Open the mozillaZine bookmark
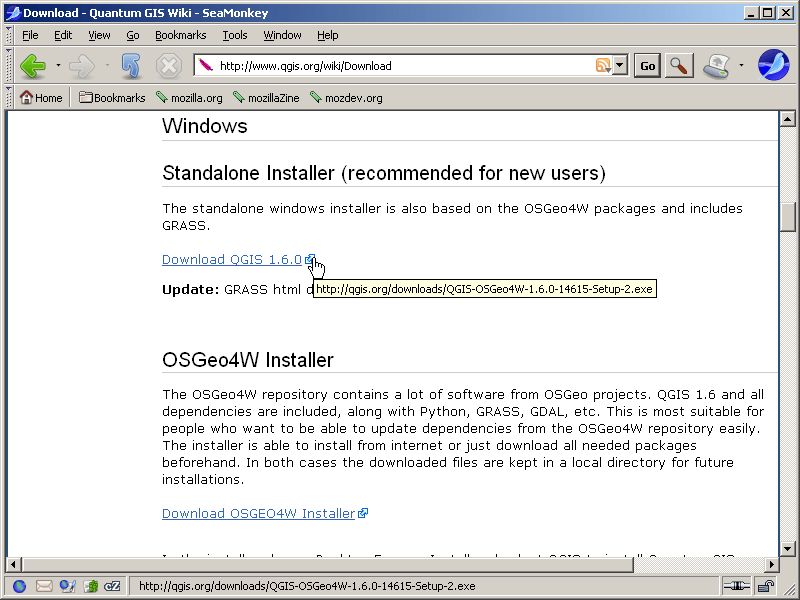800x600 pixels. 266,97
